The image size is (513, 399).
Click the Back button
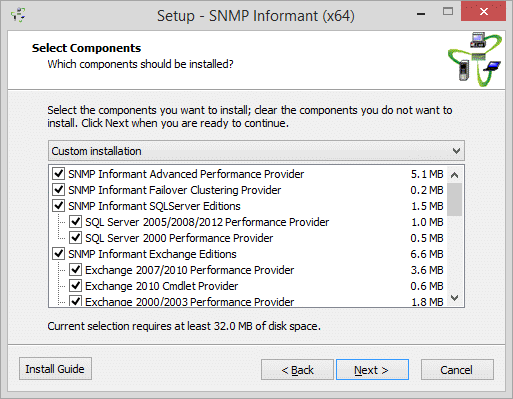297,370
